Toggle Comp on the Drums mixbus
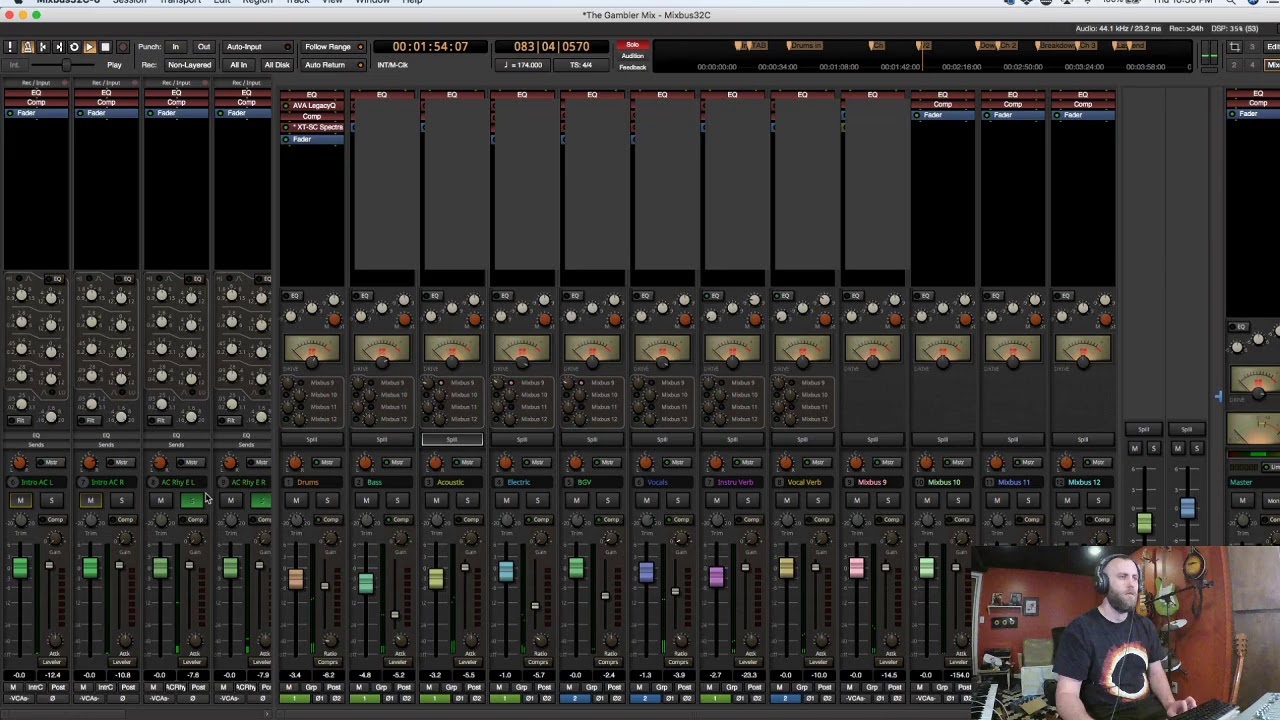The height and width of the screenshot is (720, 1280). (x=331, y=519)
